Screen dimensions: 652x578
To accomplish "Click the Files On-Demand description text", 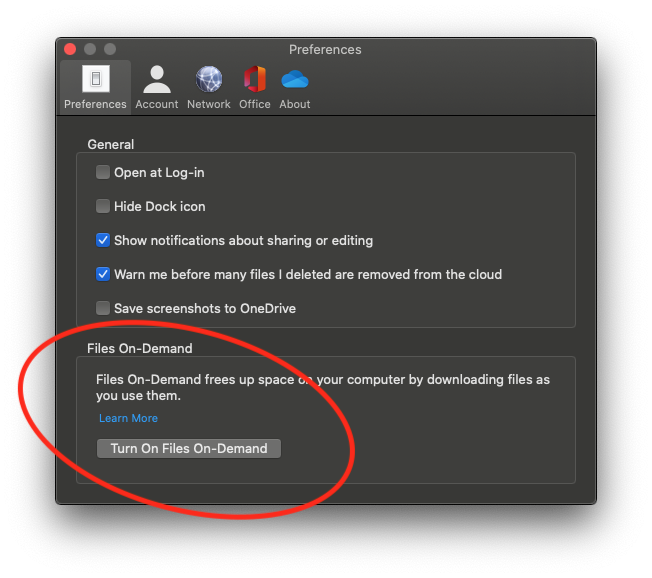I will (x=323, y=387).
